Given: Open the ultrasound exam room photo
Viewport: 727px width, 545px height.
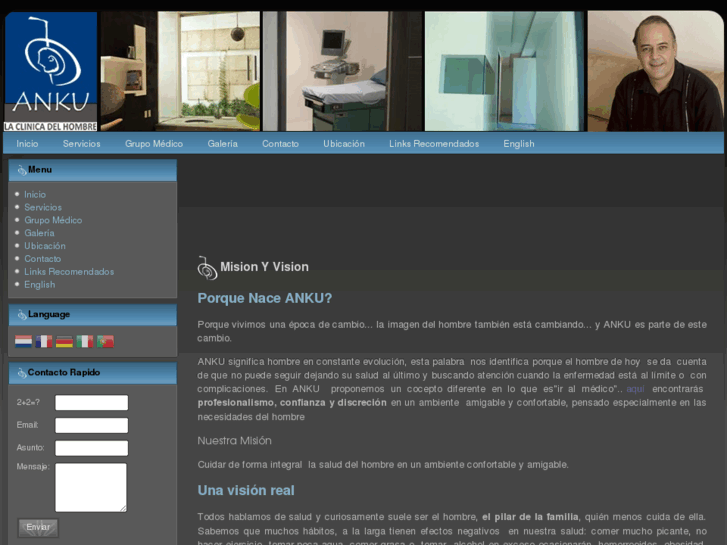Looking at the screenshot, I should click(x=342, y=71).
